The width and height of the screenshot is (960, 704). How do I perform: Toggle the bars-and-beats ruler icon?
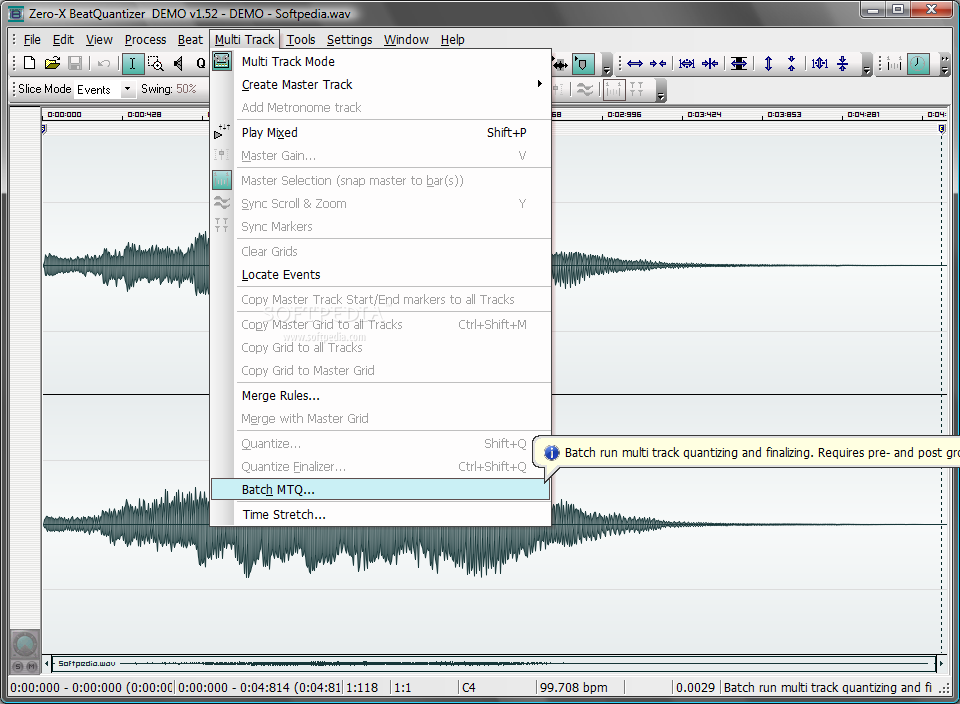(x=894, y=63)
